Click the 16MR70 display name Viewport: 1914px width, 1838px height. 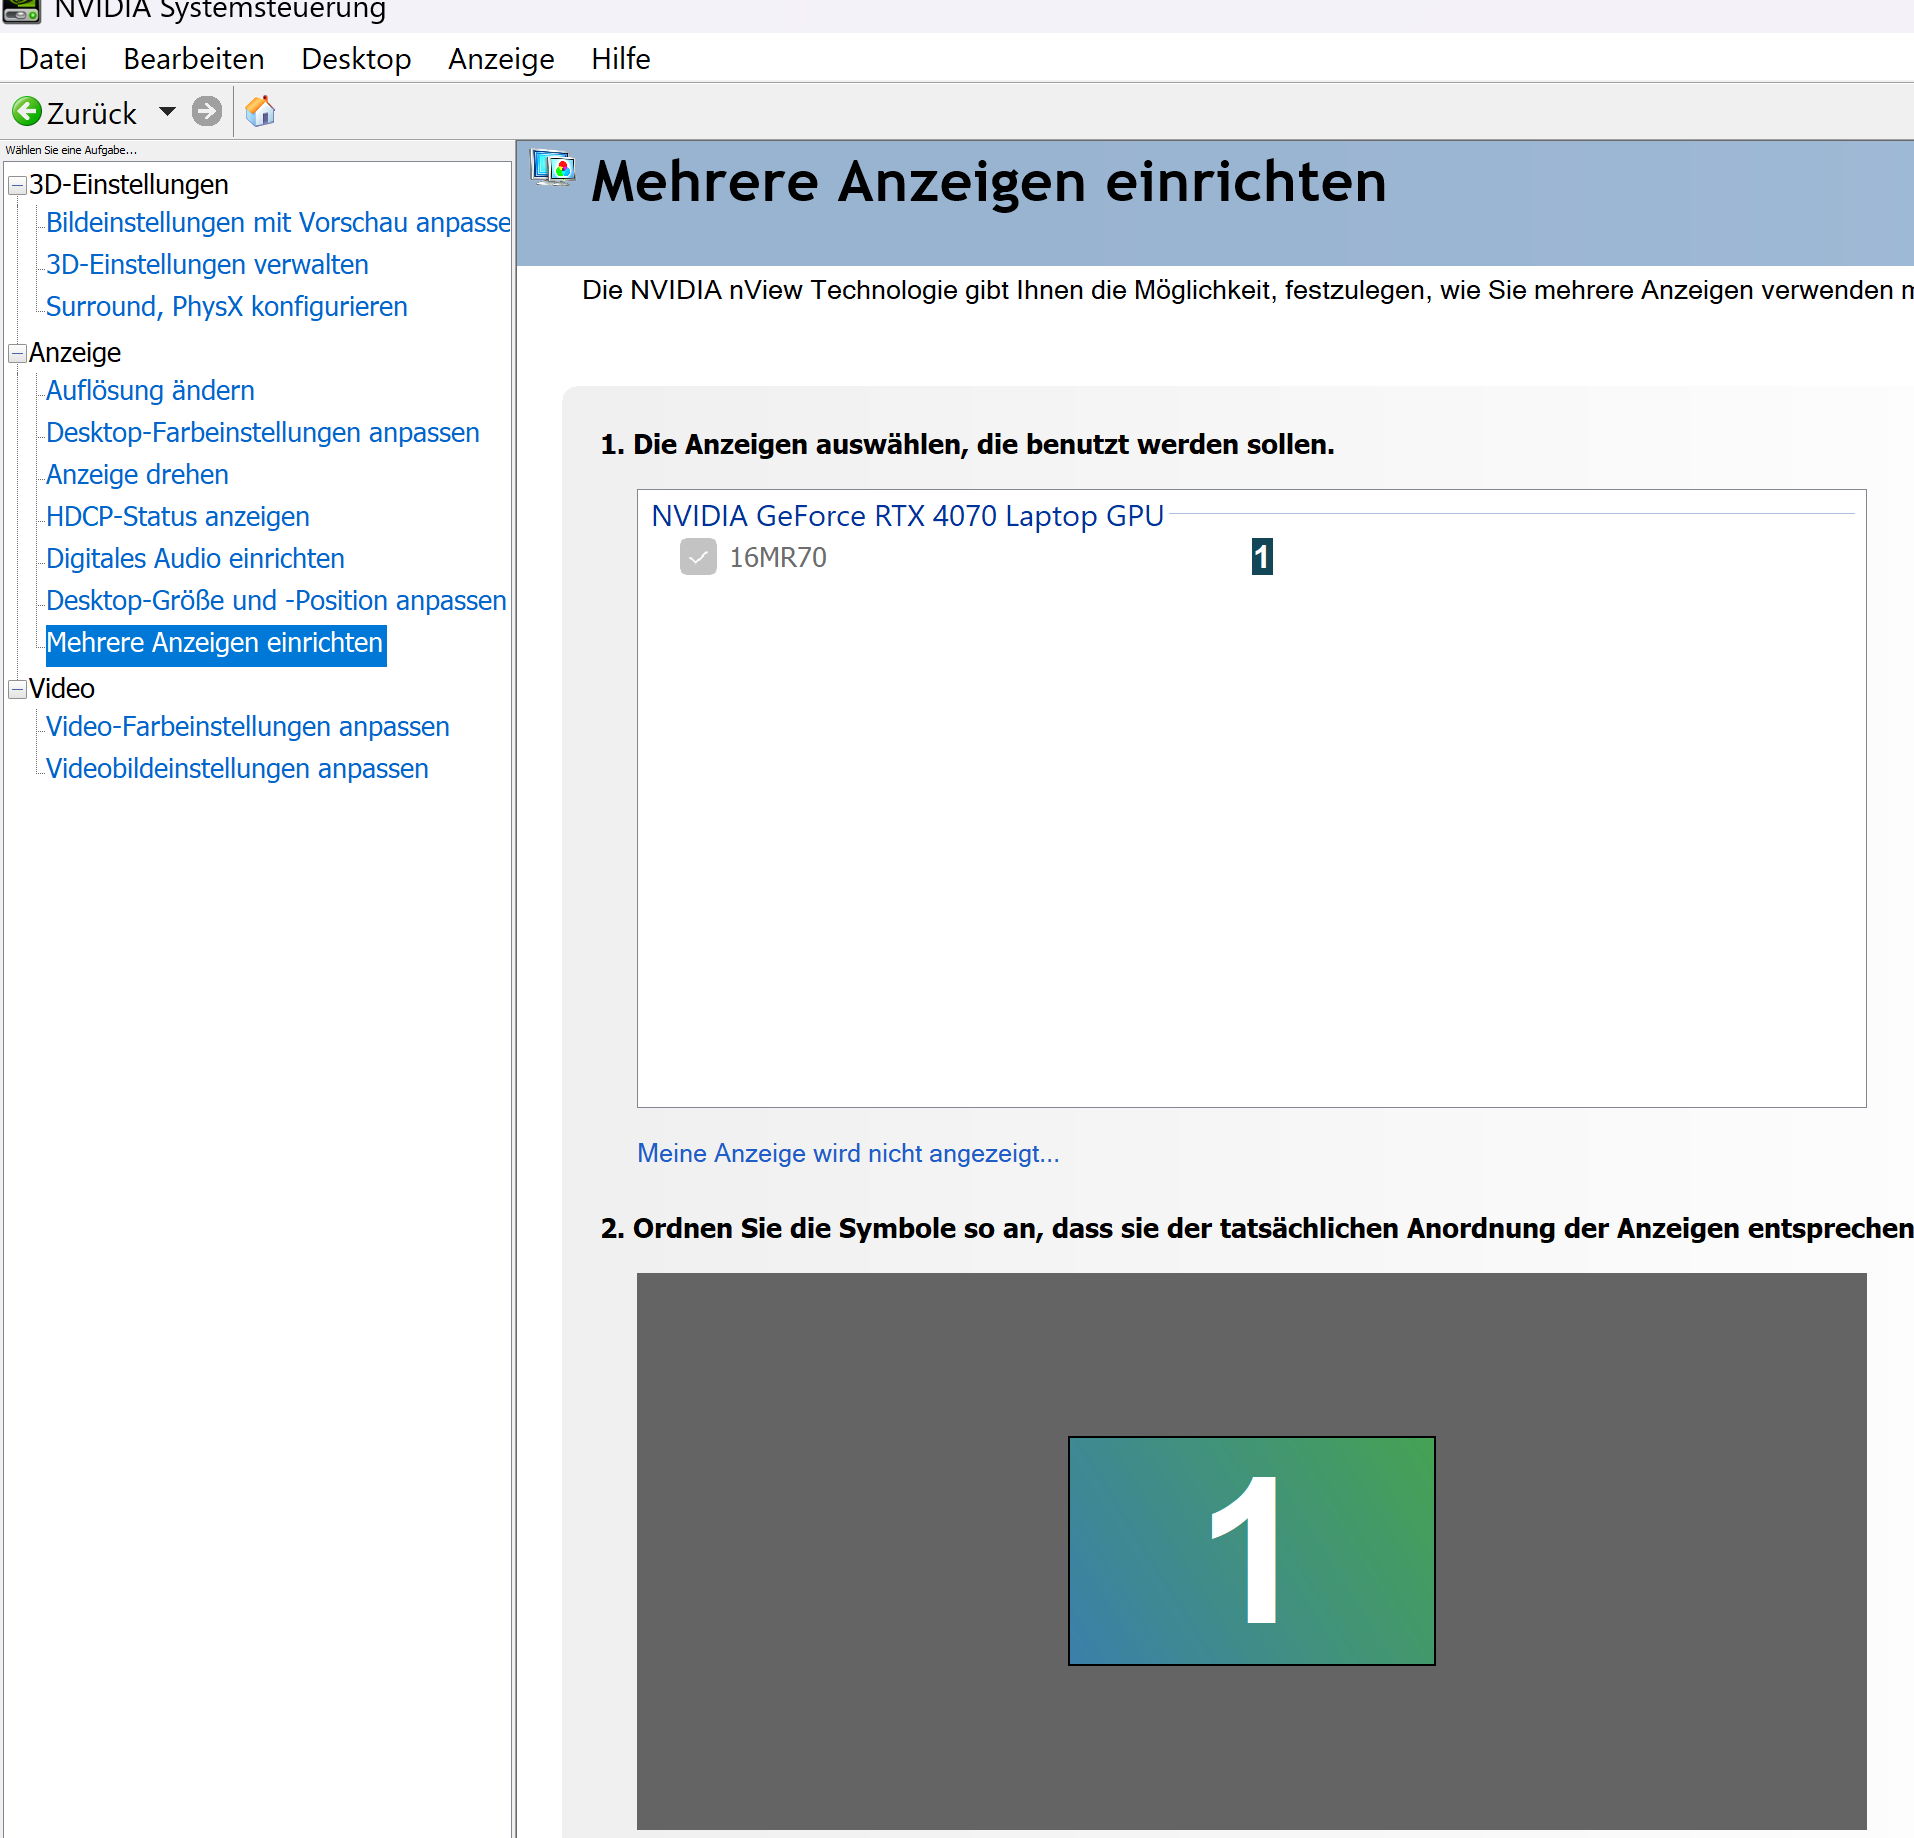coord(778,557)
